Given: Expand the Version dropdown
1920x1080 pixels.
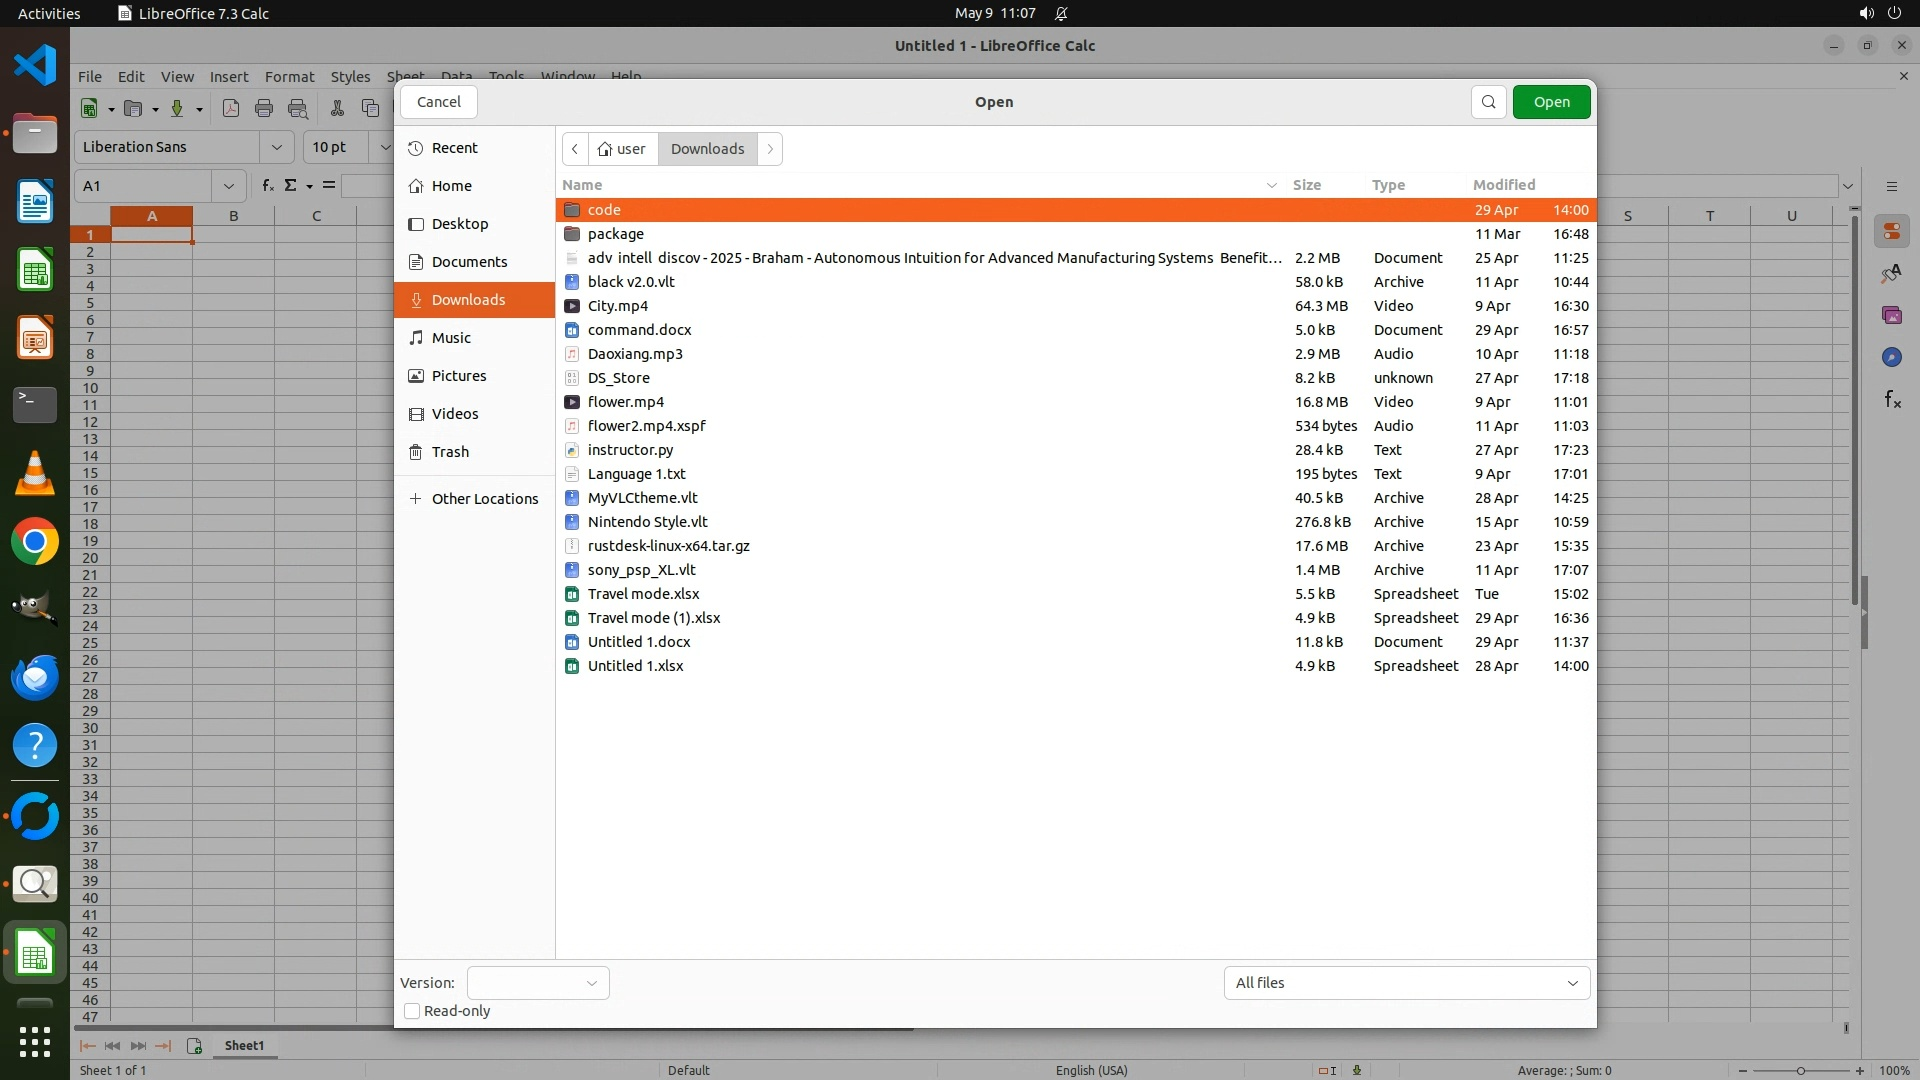Looking at the screenshot, I should 538,983.
